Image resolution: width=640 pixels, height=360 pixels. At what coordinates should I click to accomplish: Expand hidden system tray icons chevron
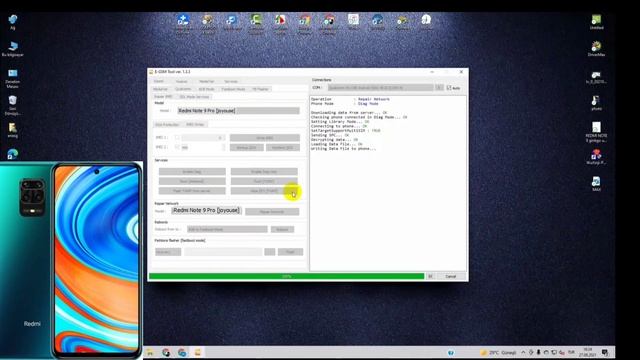(523, 352)
